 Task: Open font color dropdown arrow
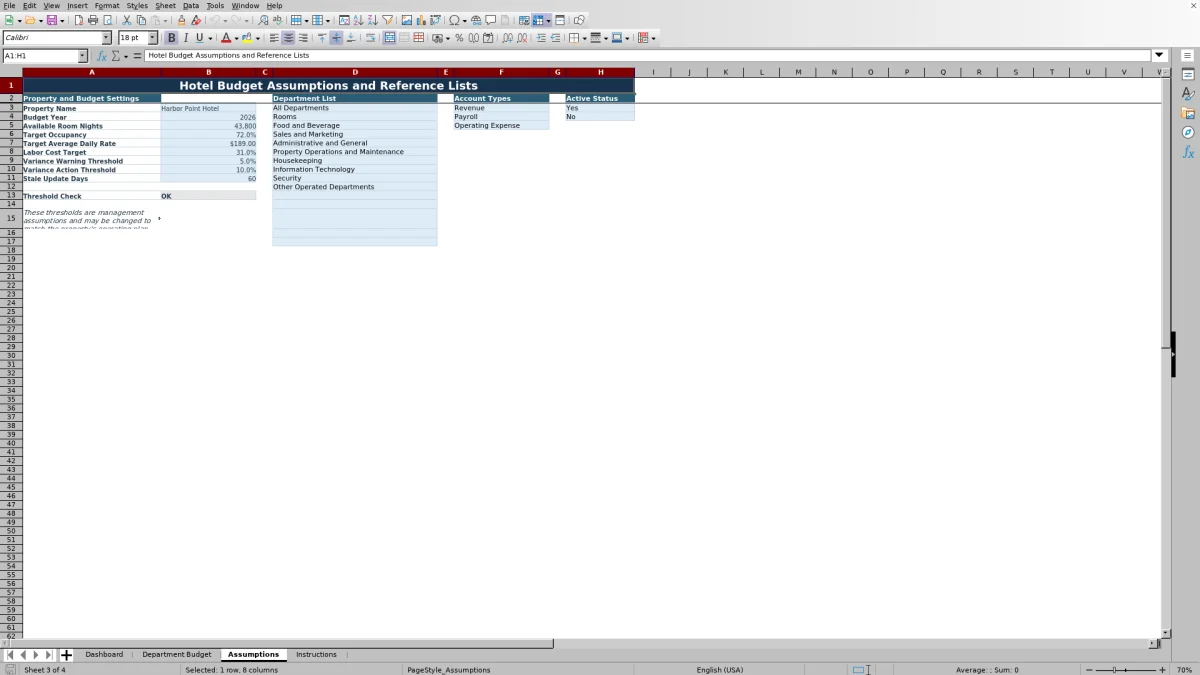236,39
